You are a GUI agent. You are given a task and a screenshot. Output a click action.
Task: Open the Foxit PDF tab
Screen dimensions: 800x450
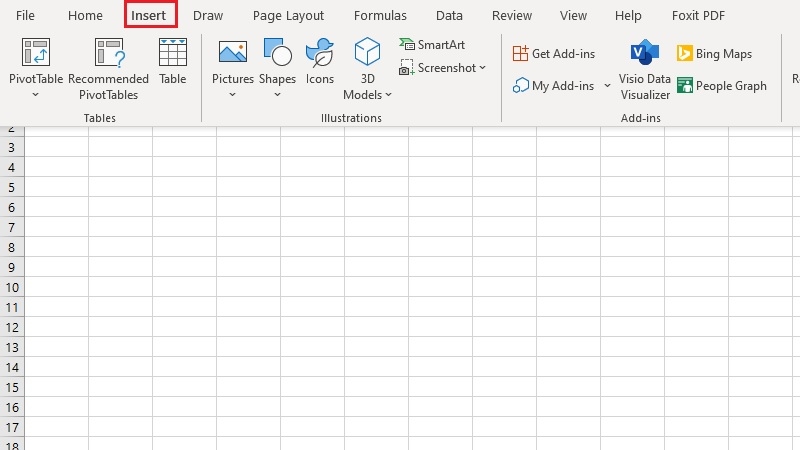(698, 15)
